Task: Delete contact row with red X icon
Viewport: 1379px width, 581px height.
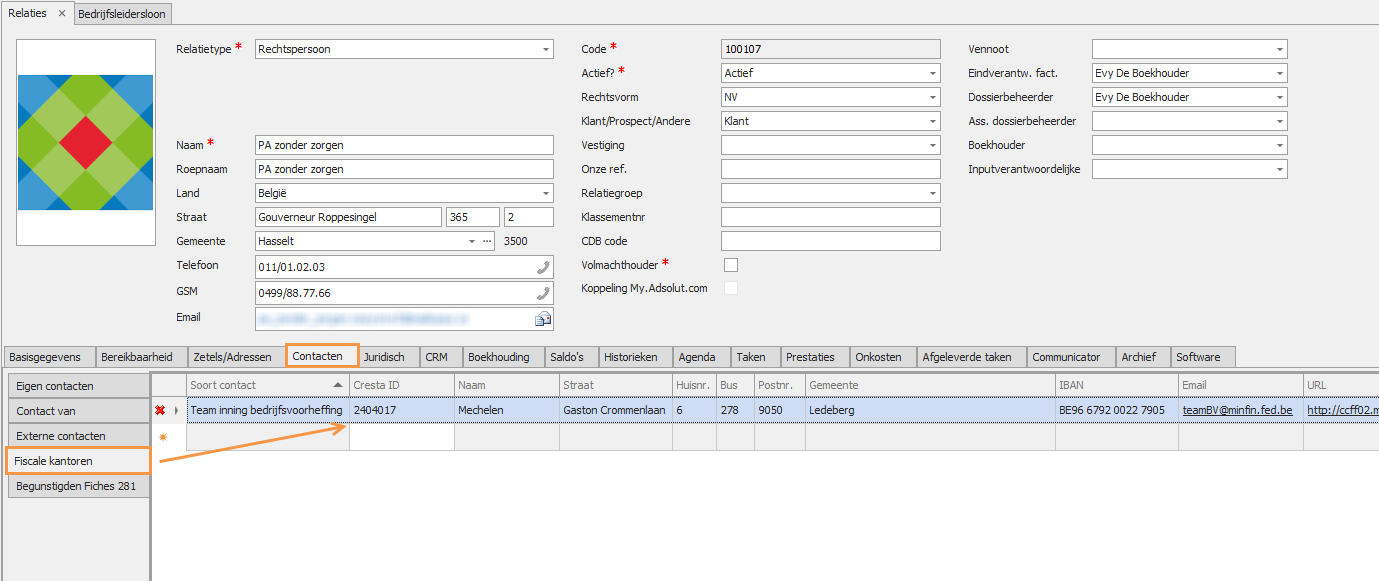Action: point(160,410)
